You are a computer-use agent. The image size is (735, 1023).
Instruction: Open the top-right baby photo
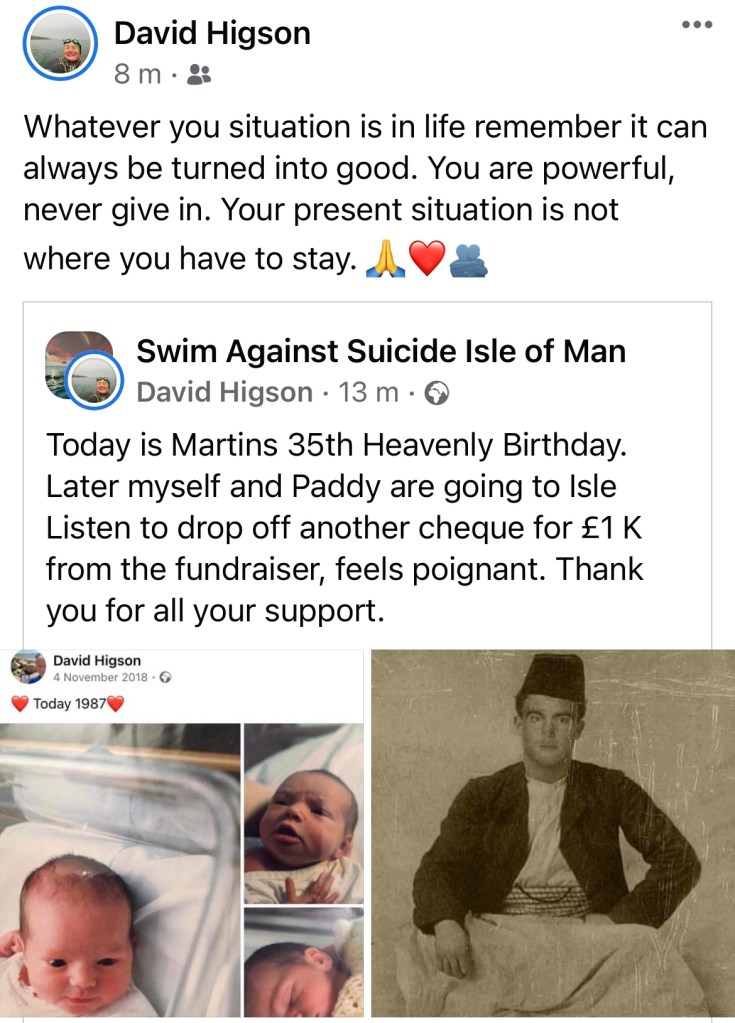point(303,812)
